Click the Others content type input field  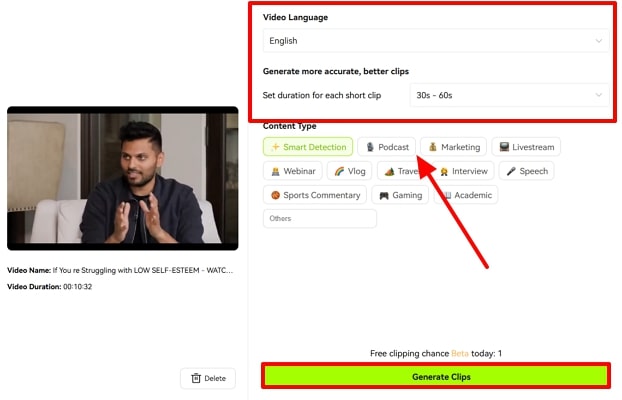click(x=319, y=218)
